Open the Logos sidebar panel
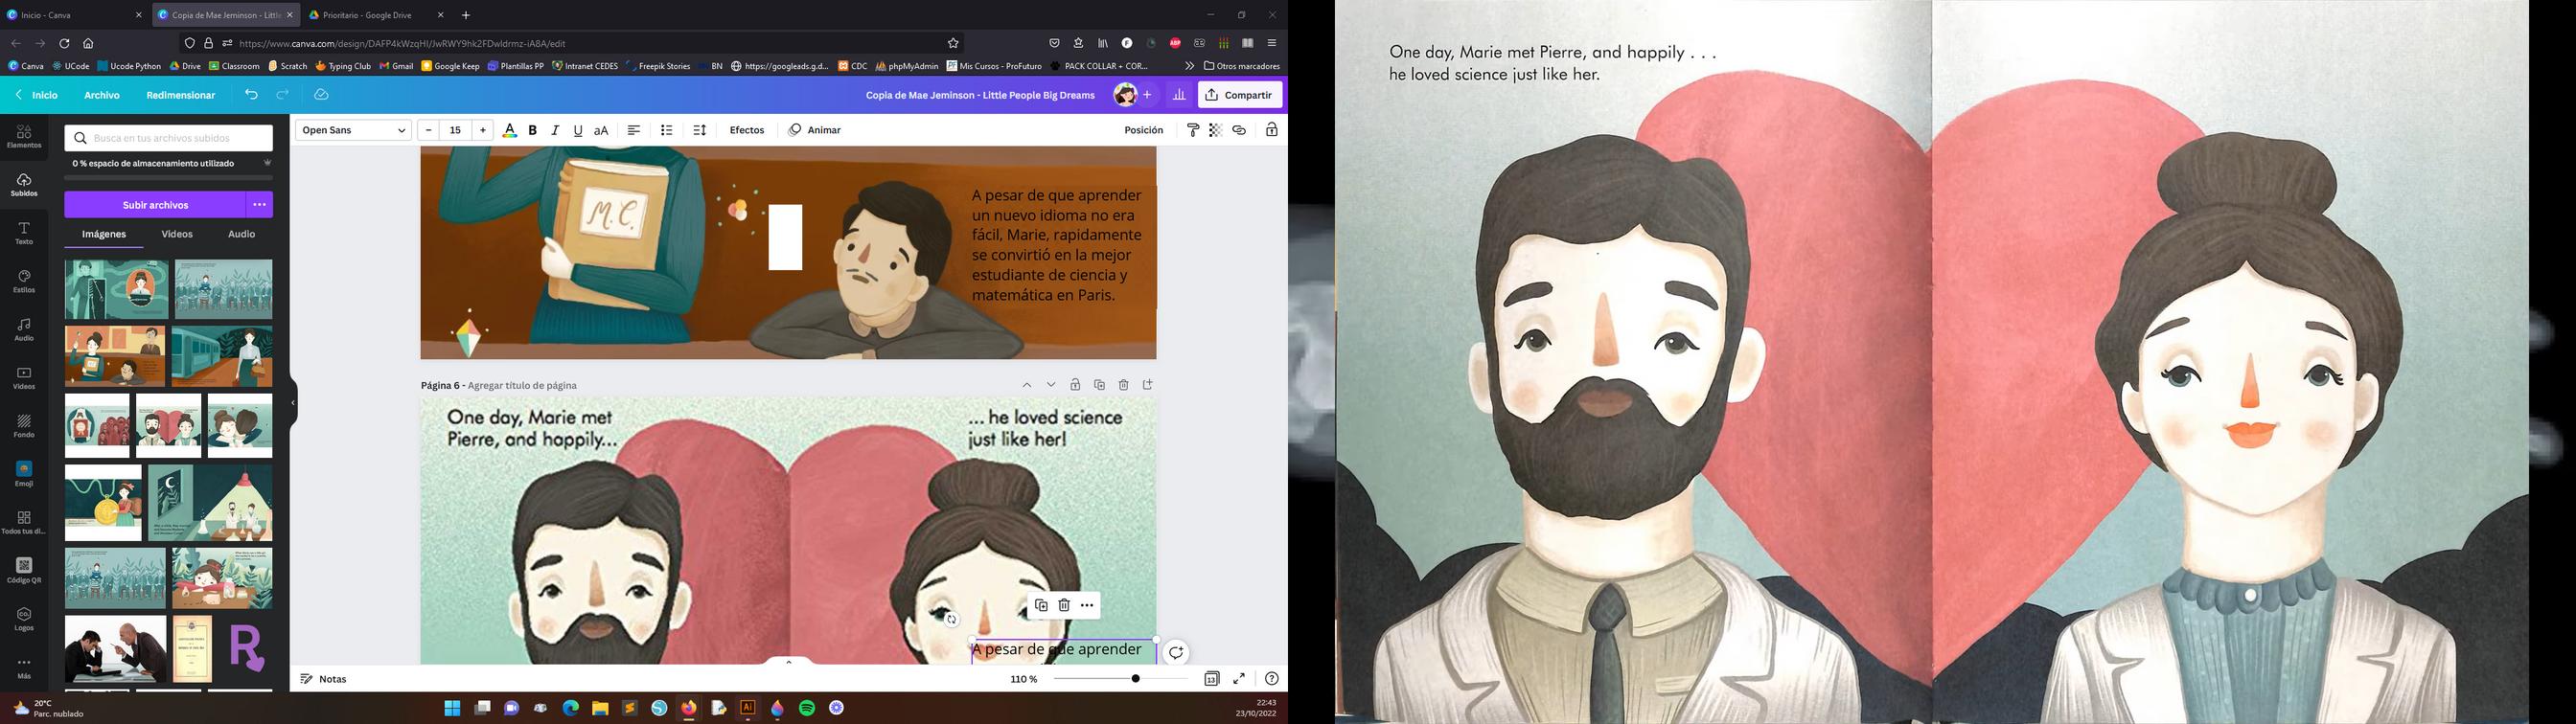The image size is (2576, 724). click(x=24, y=619)
